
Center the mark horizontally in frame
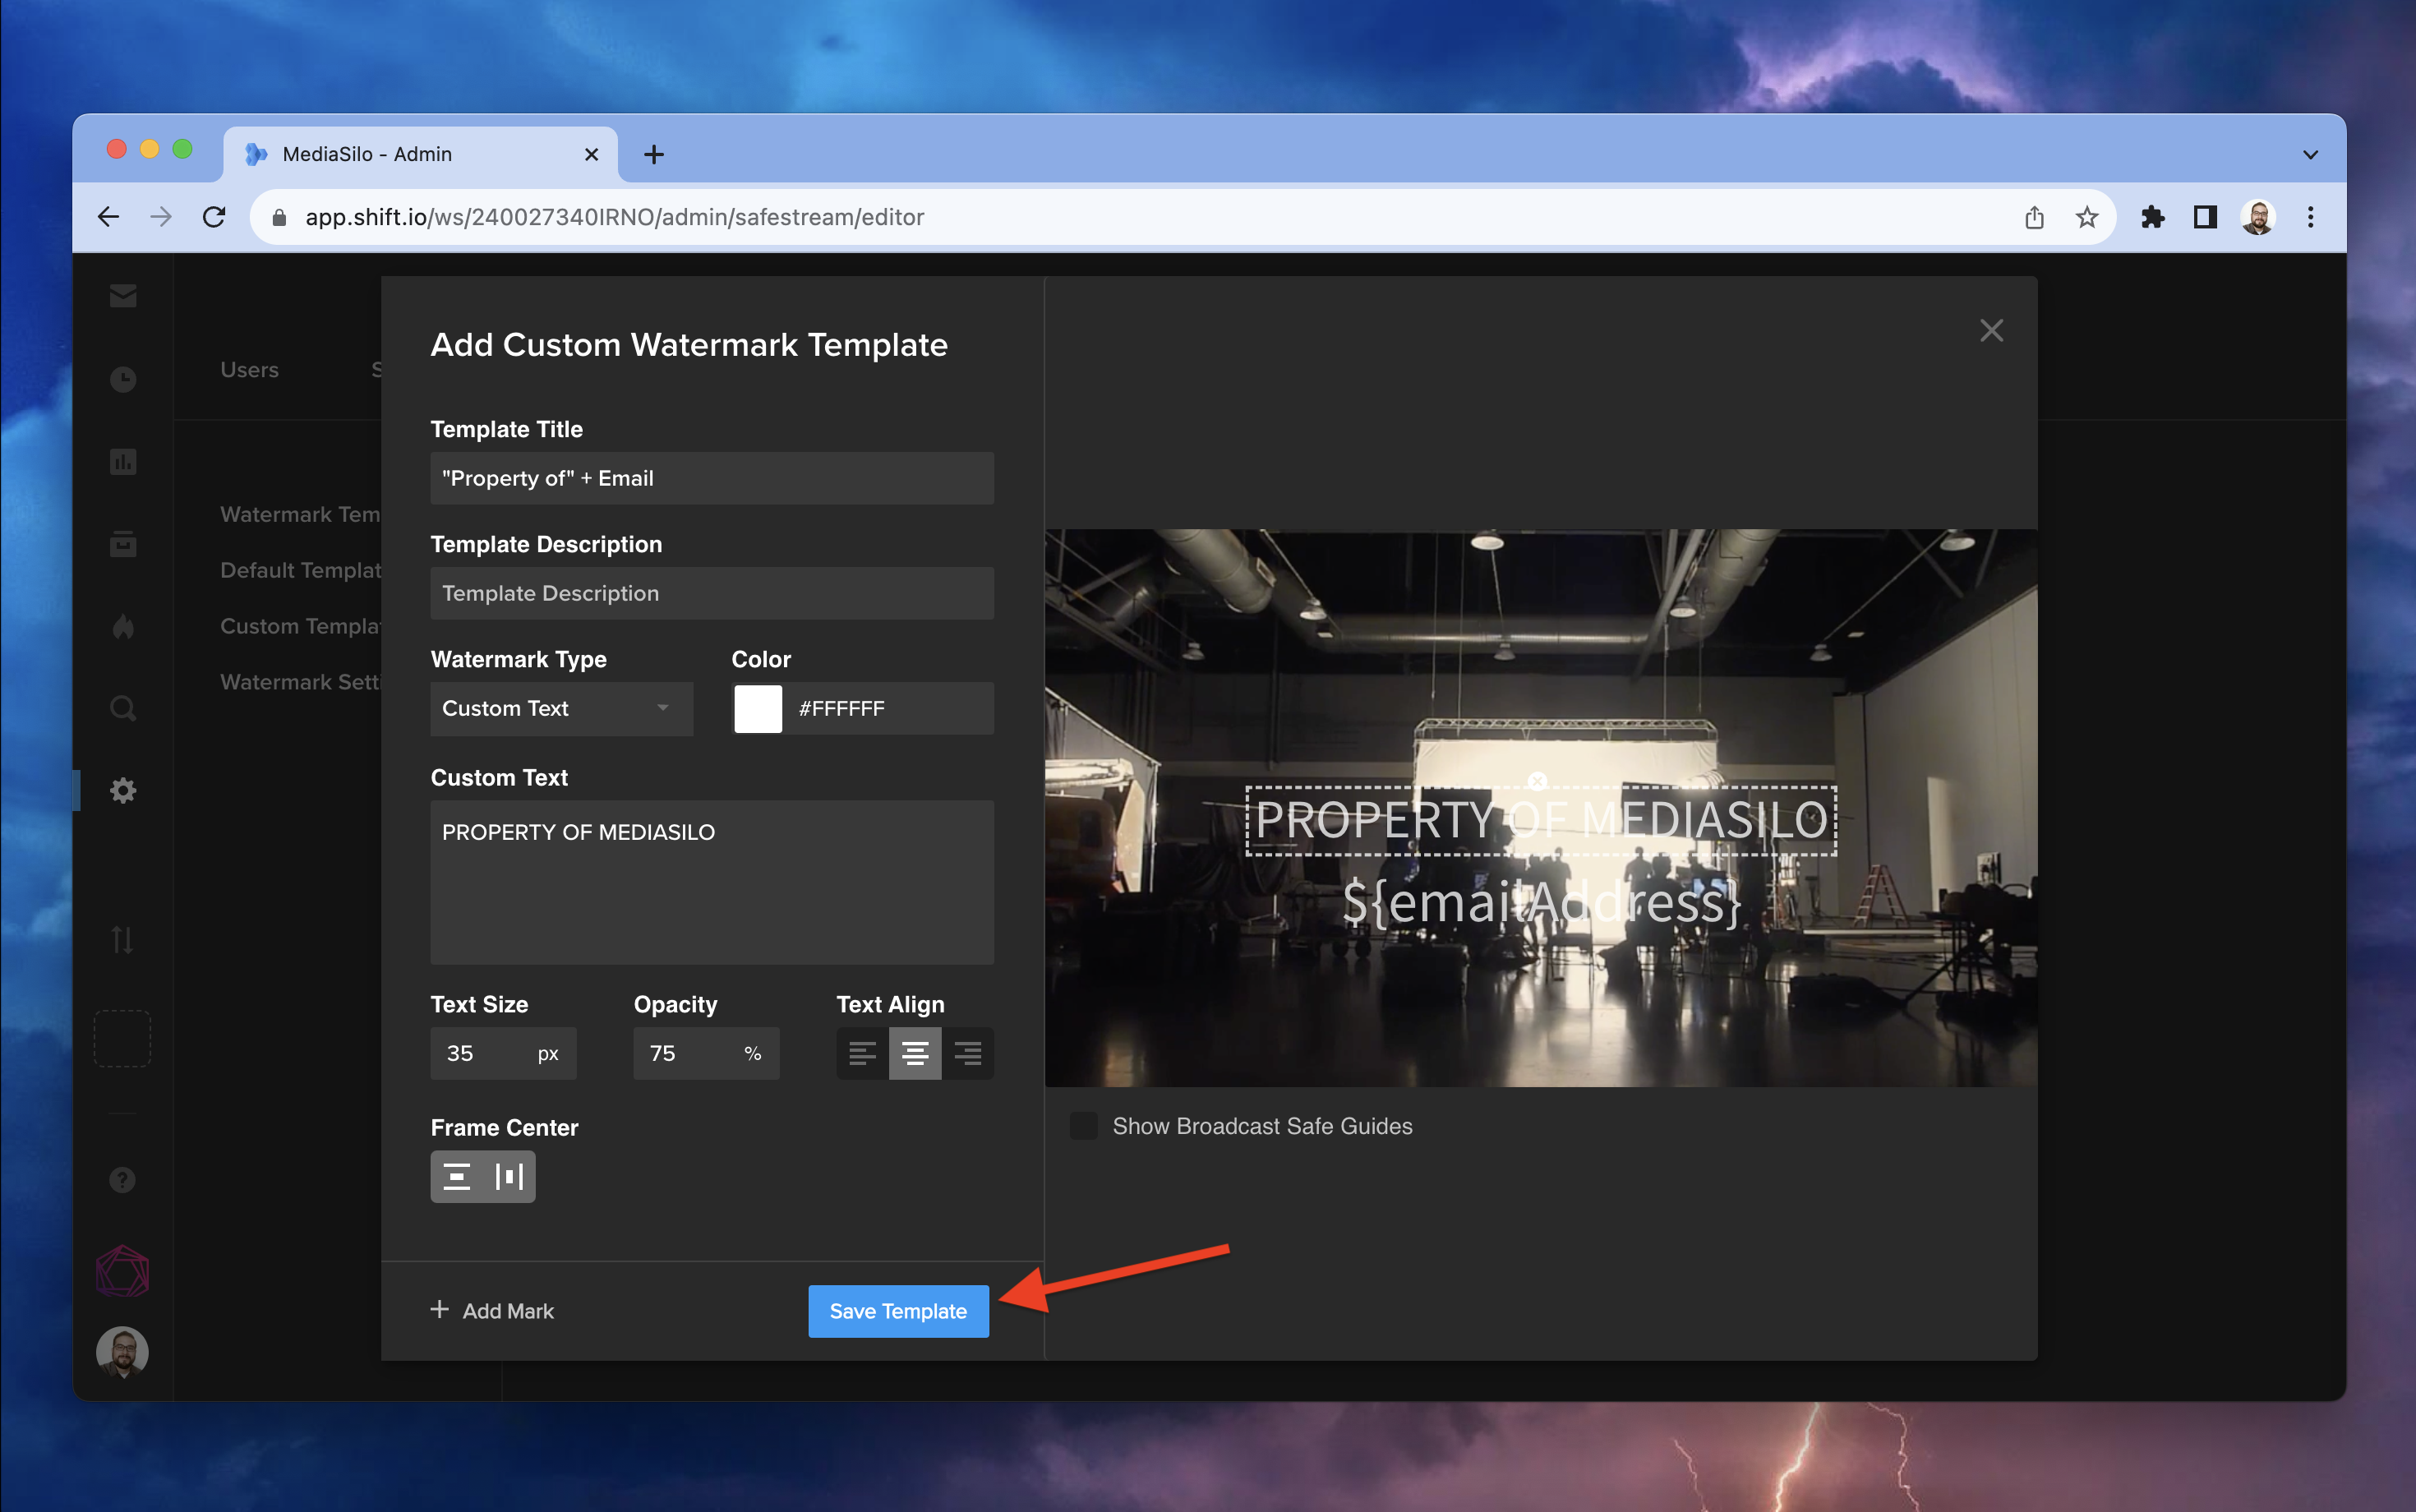click(x=509, y=1176)
